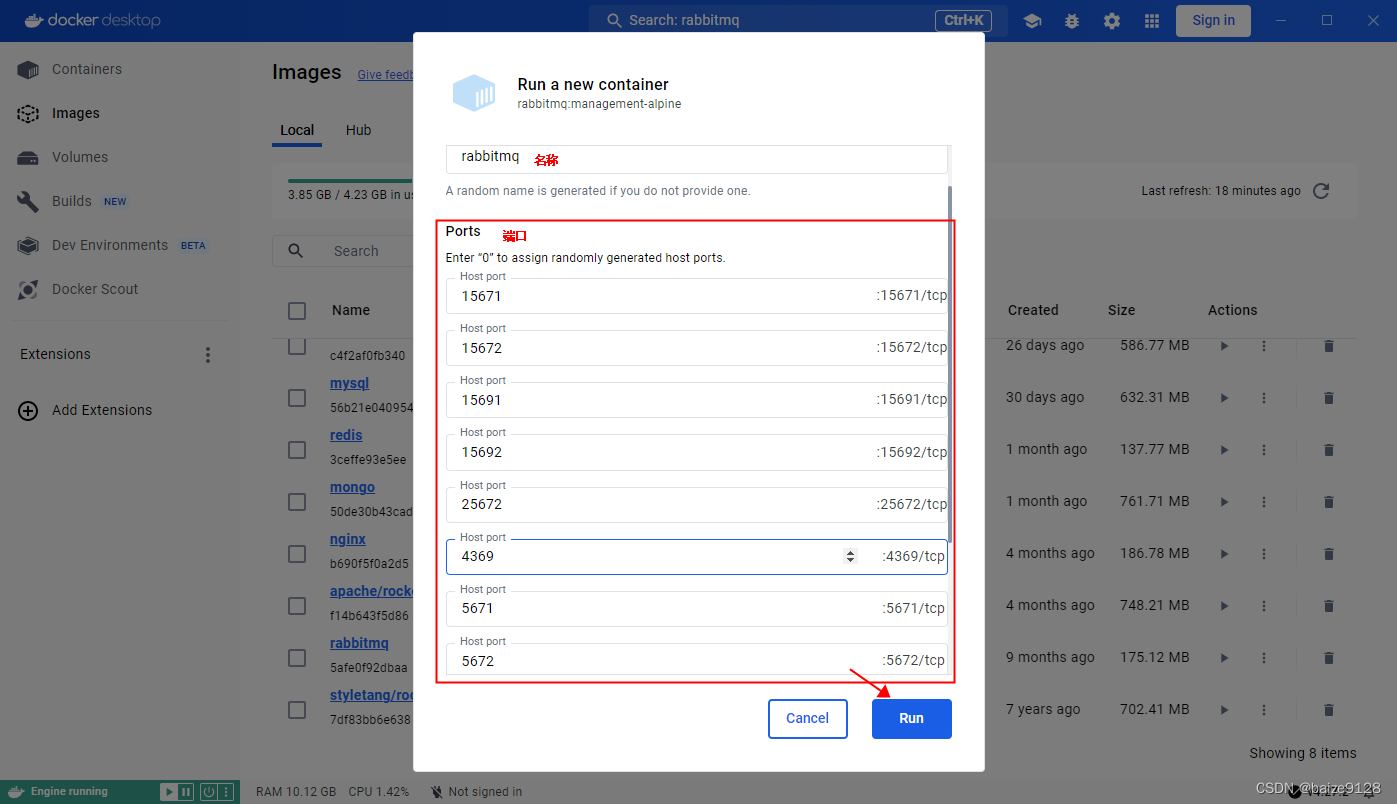Open the Give feedback link
The image size is (1397, 804).
pyautogui.click(x=385, y=75)
